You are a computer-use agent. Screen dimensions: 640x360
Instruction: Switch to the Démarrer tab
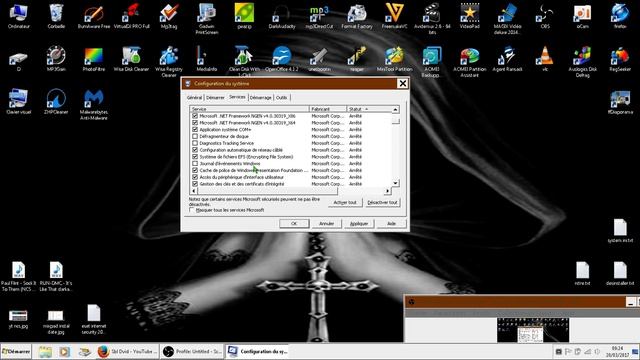click(x=215, y=98)
